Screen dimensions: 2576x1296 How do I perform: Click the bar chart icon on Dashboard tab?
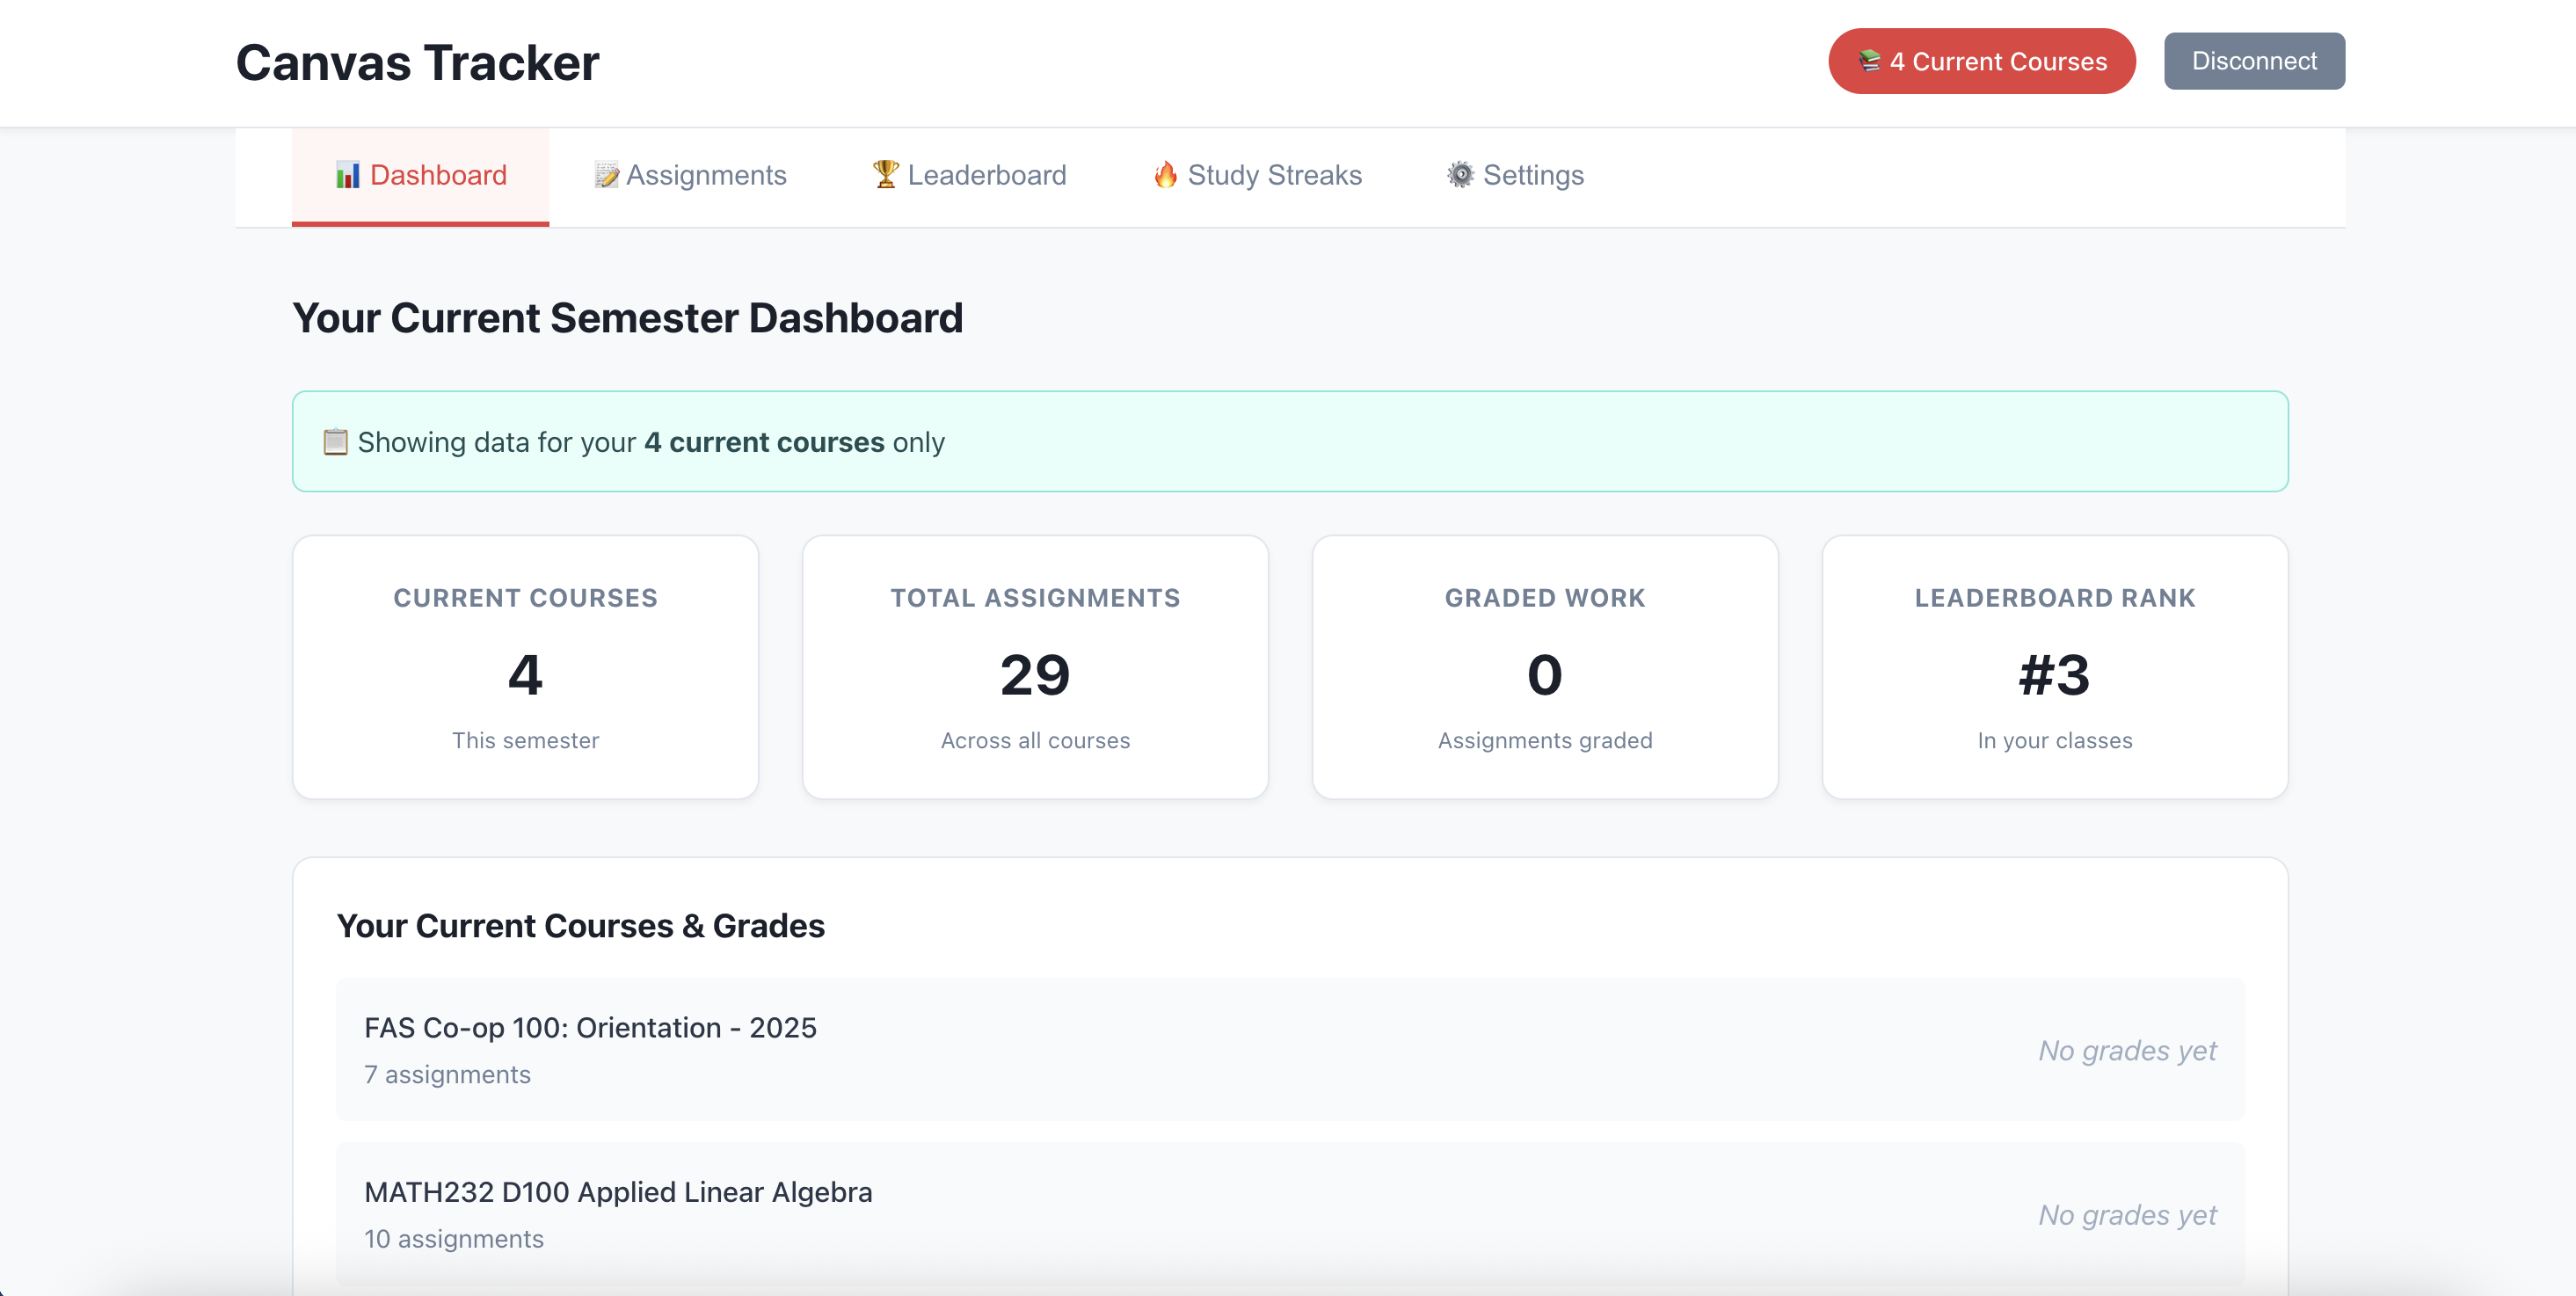347,175
